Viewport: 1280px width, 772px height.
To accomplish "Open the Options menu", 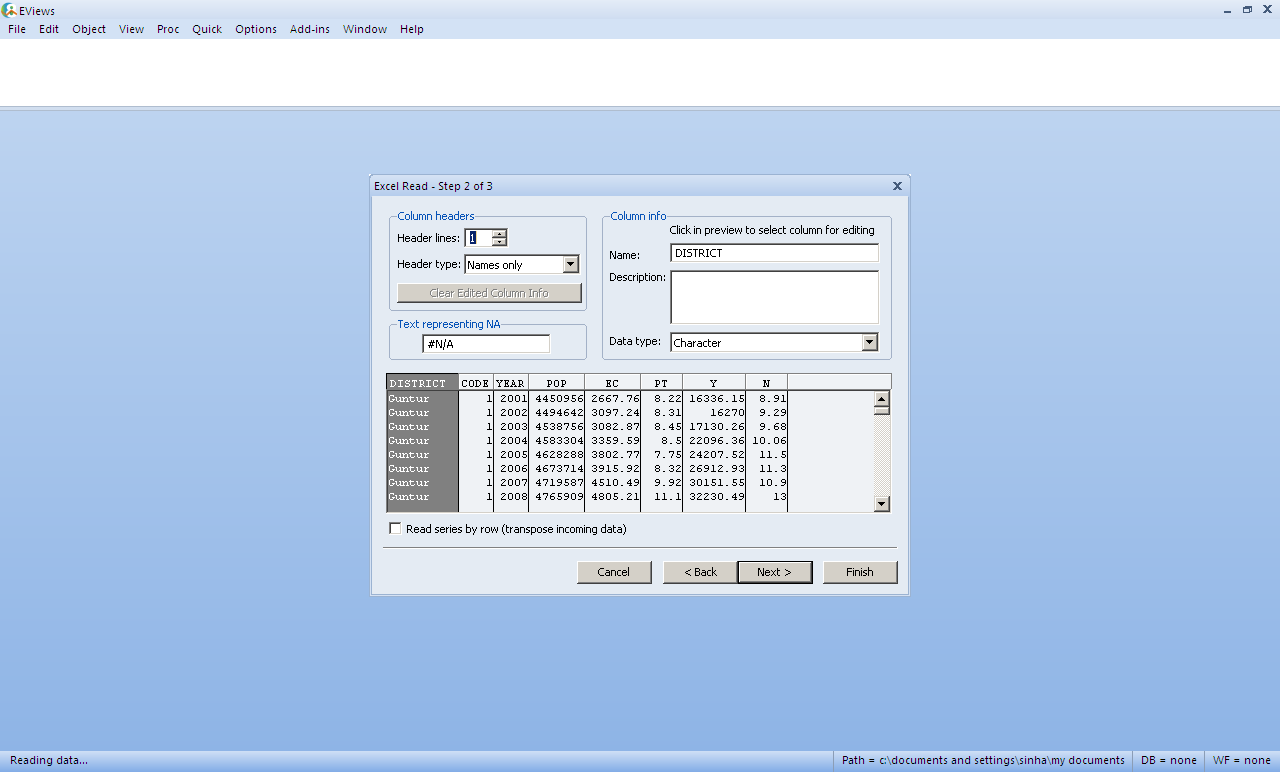I will [256, 29].
